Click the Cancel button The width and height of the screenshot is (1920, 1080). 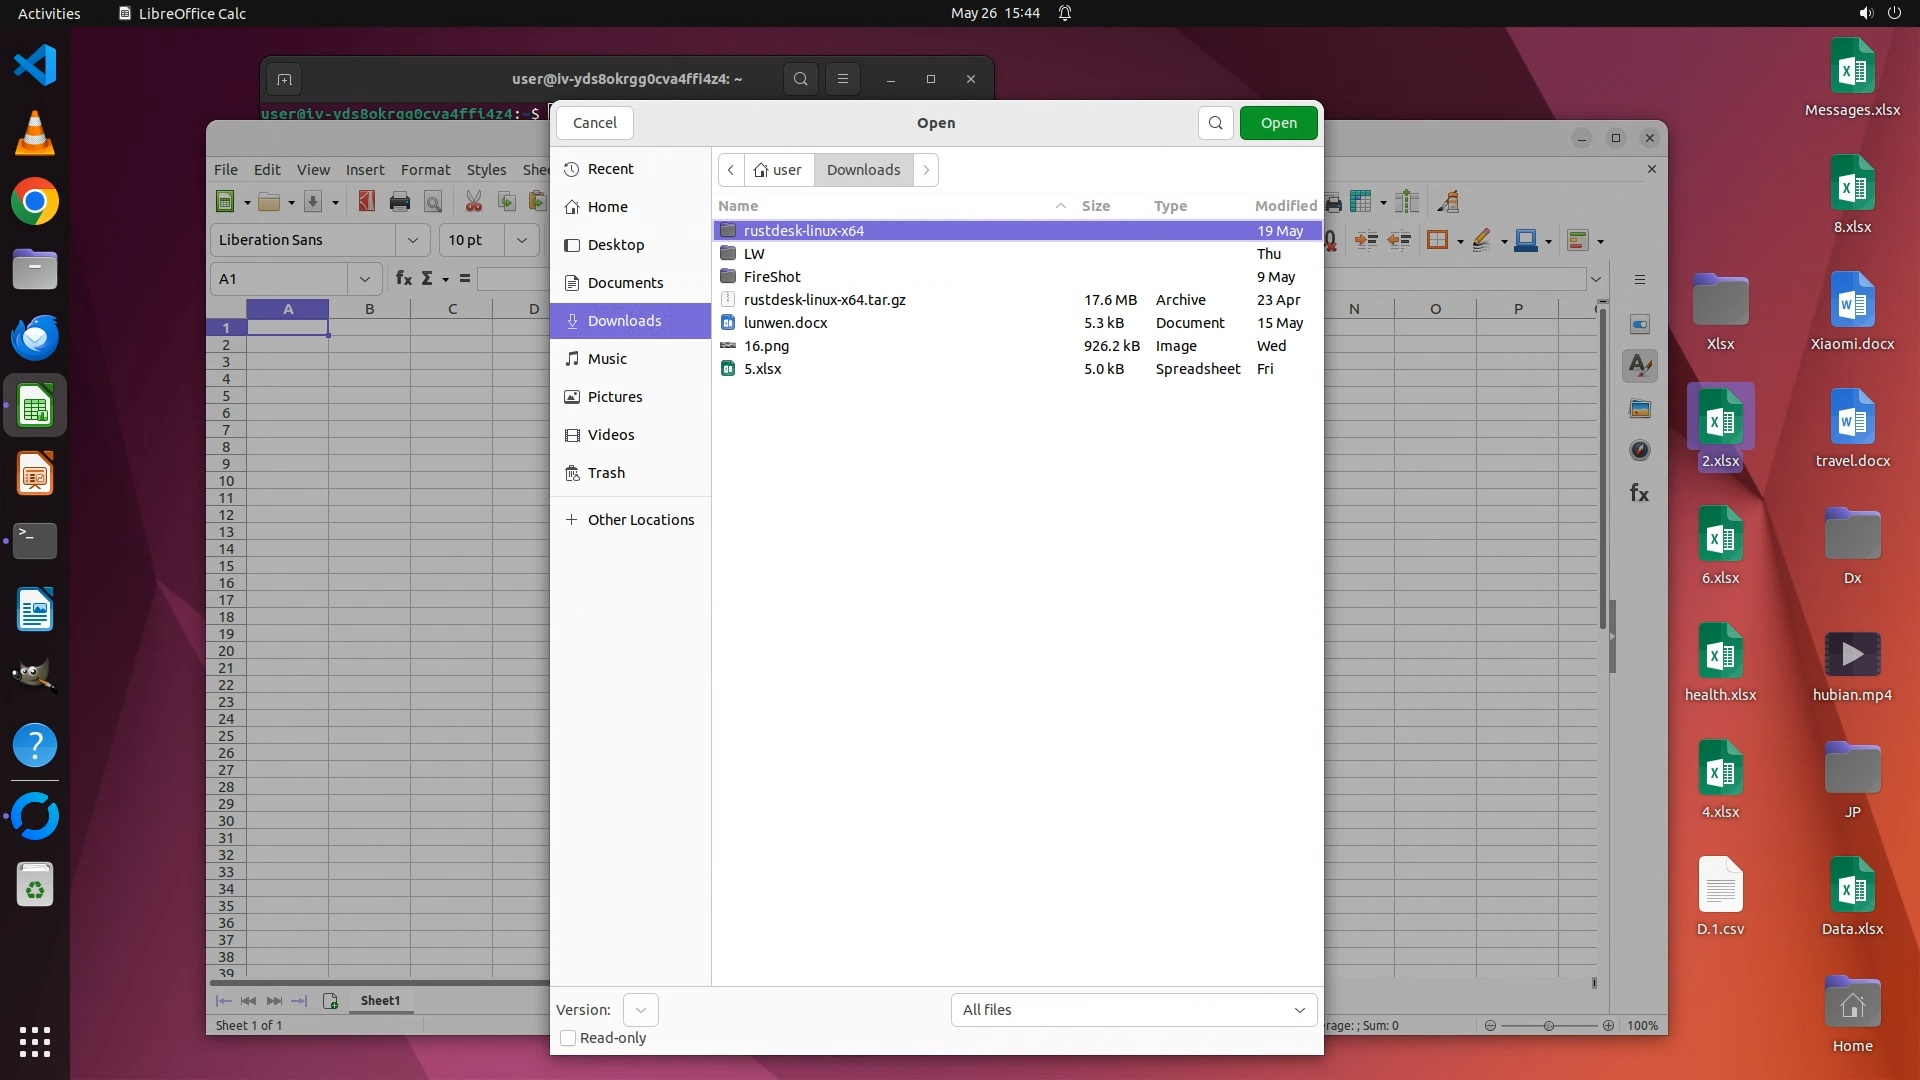click(595, 123)
